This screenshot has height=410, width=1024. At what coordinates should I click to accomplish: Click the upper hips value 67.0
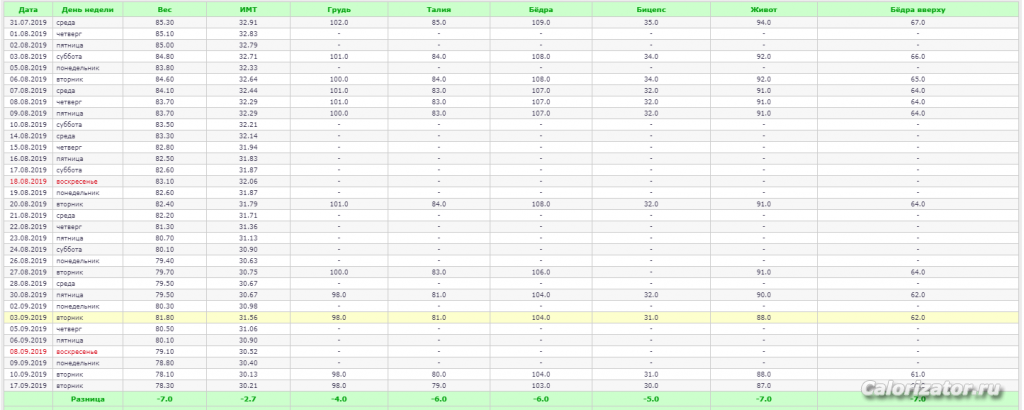coord(918,22)
